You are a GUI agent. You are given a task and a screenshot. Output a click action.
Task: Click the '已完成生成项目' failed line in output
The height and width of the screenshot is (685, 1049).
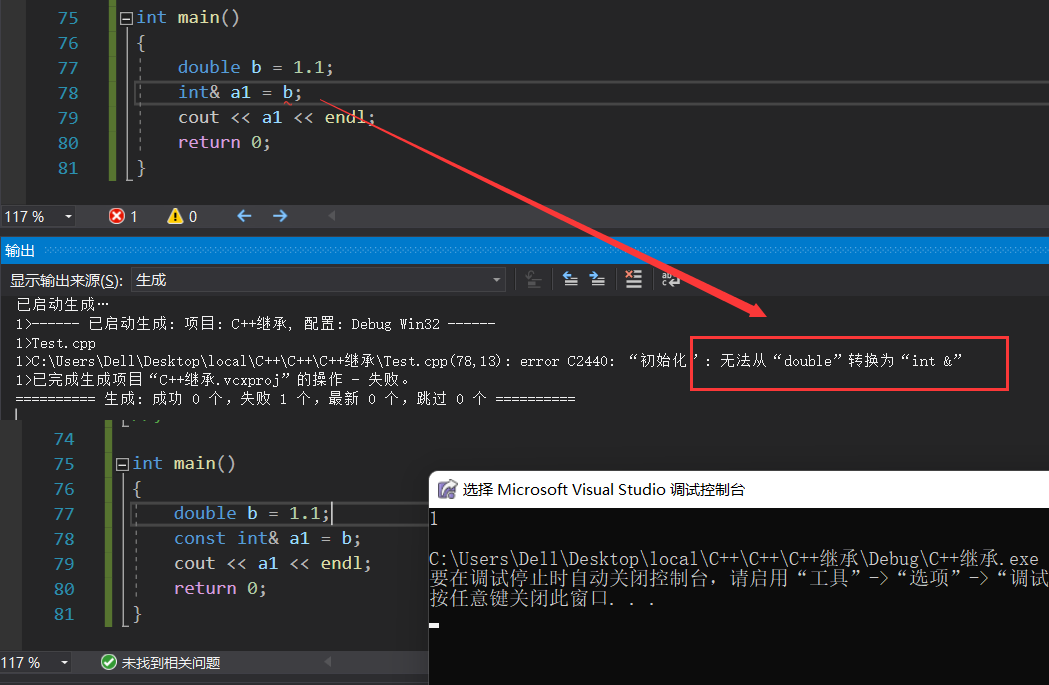pos(212,380)
